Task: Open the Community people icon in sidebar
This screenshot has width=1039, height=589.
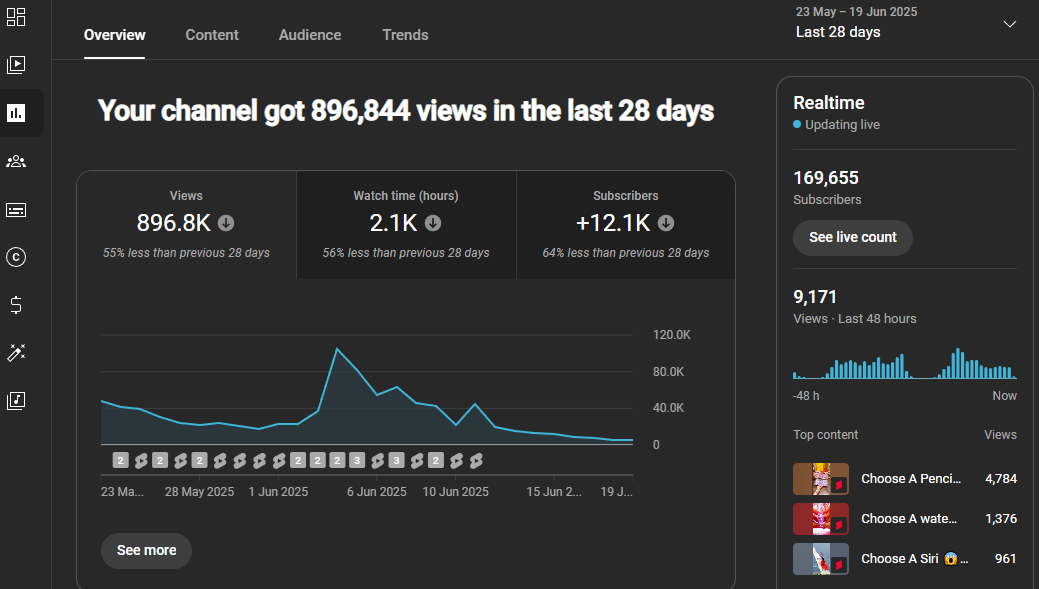Action: point(16,161)
